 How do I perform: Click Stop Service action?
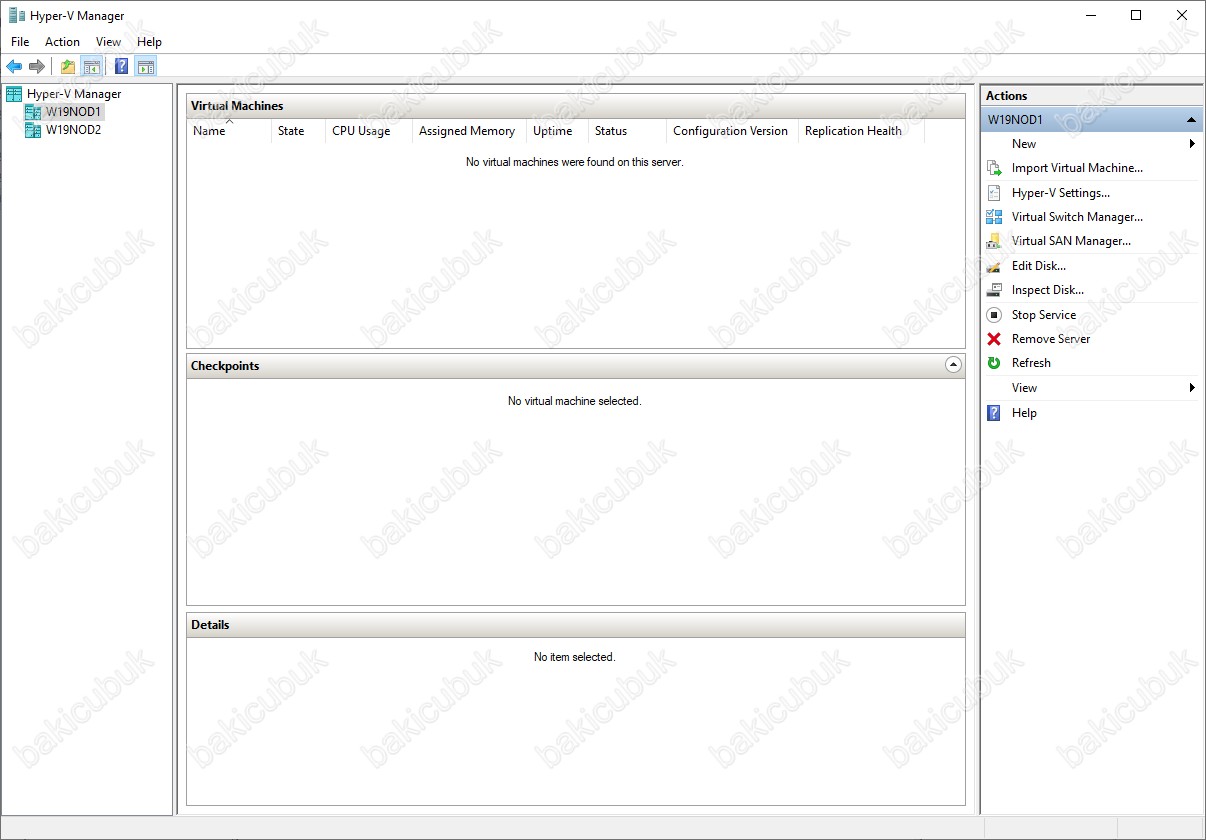[1044, 315]
